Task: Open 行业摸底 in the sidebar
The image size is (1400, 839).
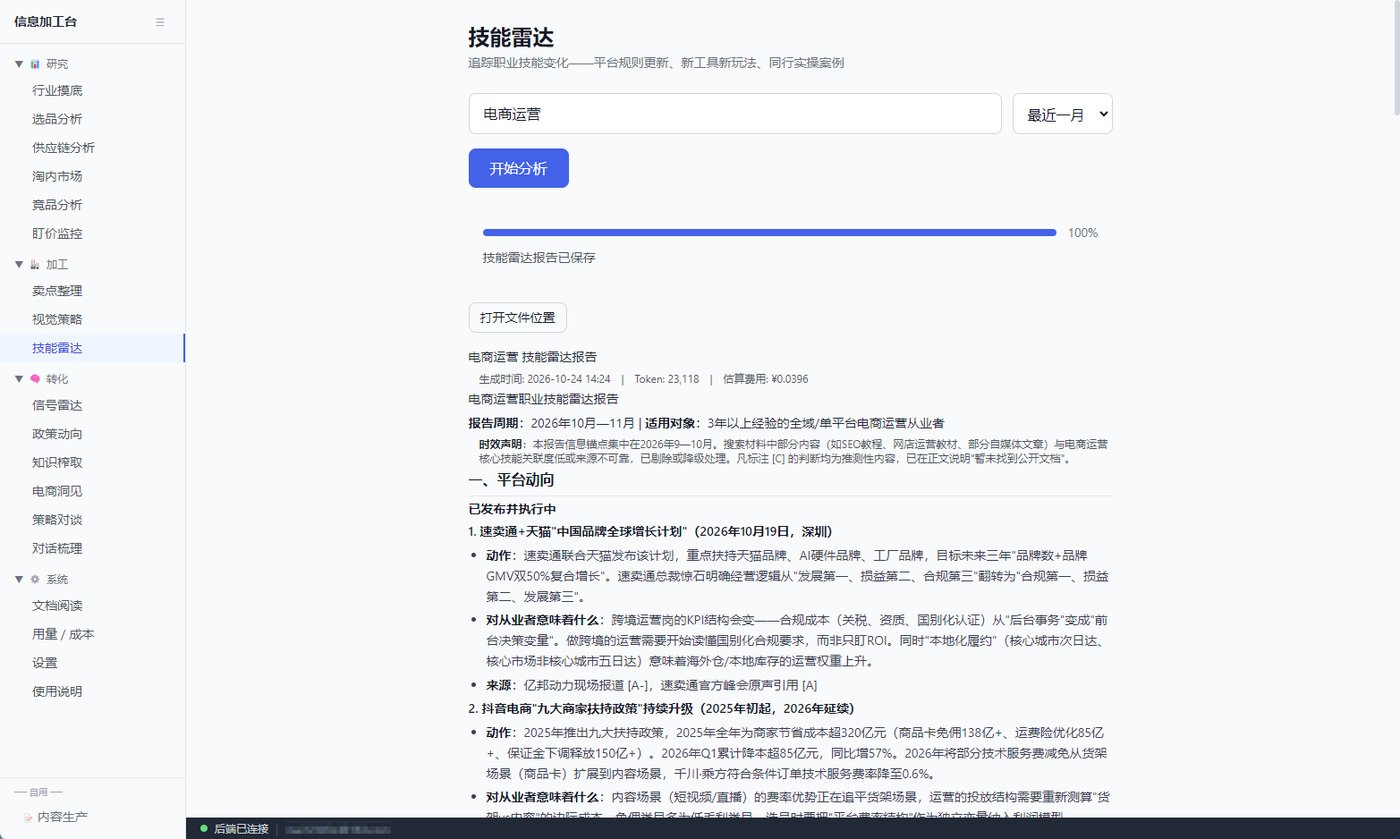Action: (x=92, y=91)
